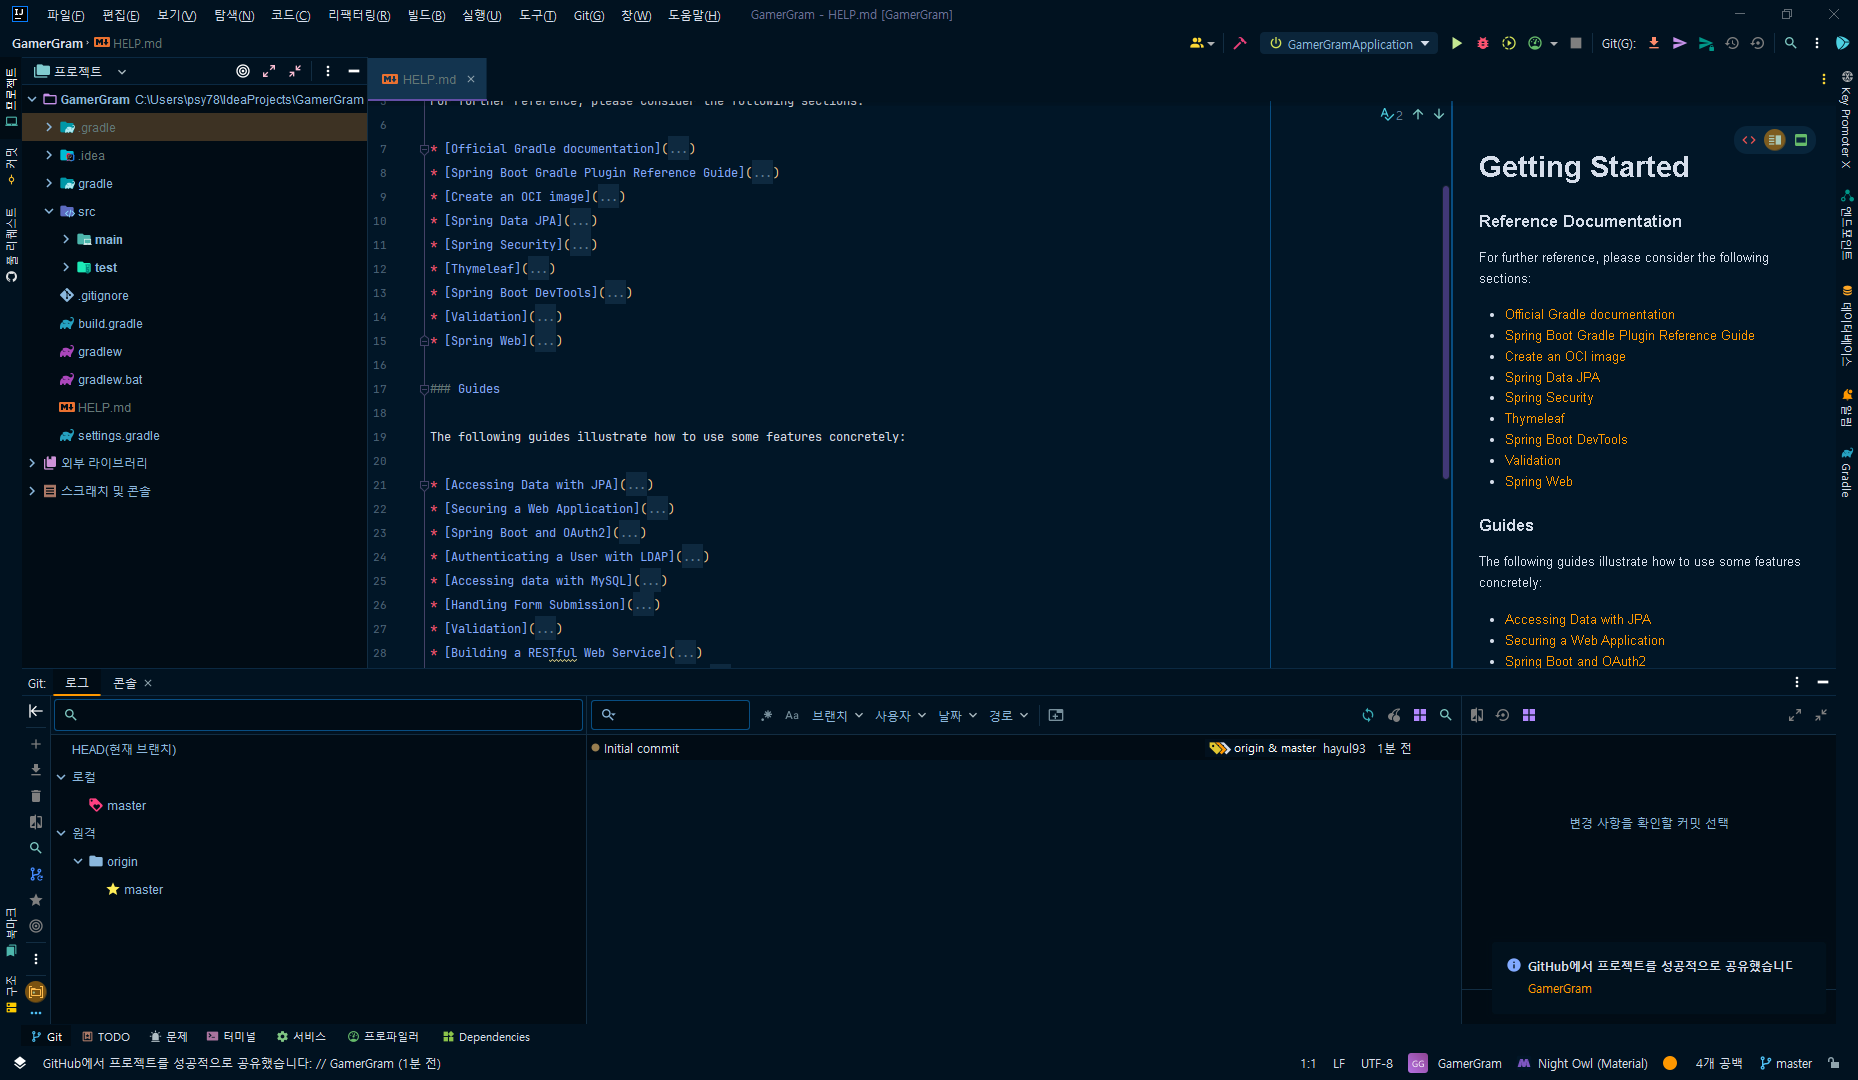Collapse all in project panel
The width and height of the screenshot is (1858, 1080).
coord(295,71)
